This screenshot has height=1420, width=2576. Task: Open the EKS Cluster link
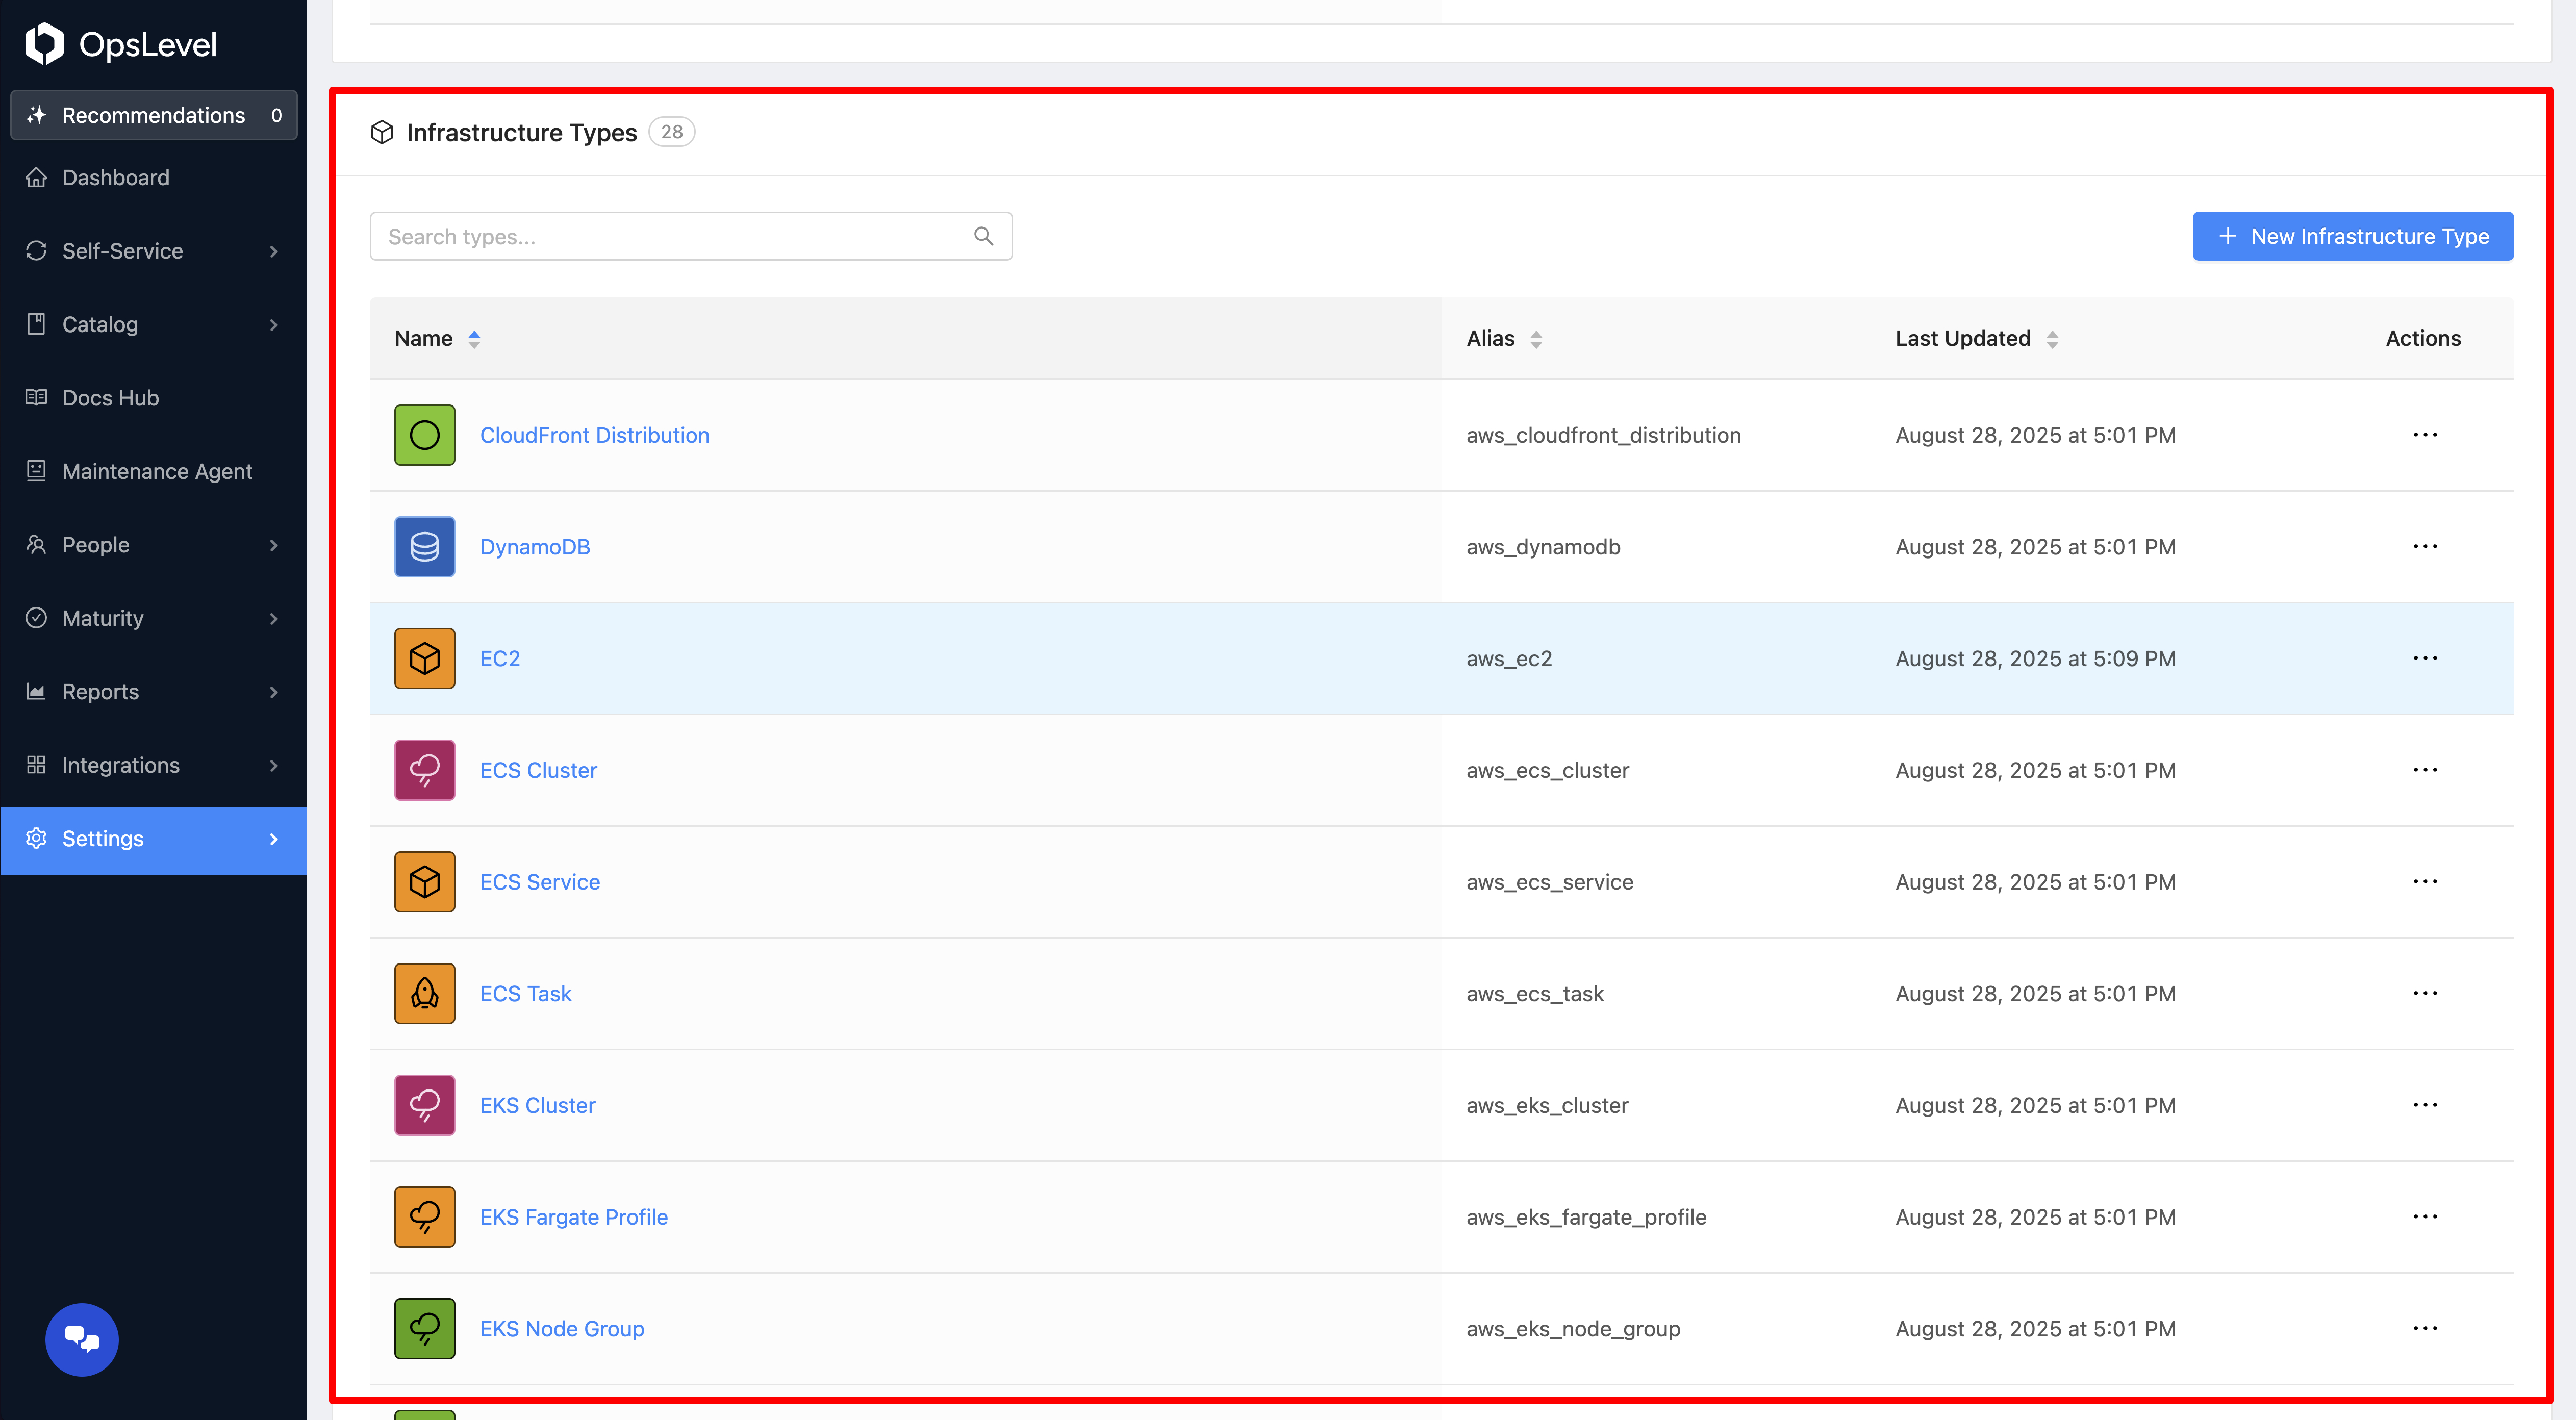(x=537, y=1105)
